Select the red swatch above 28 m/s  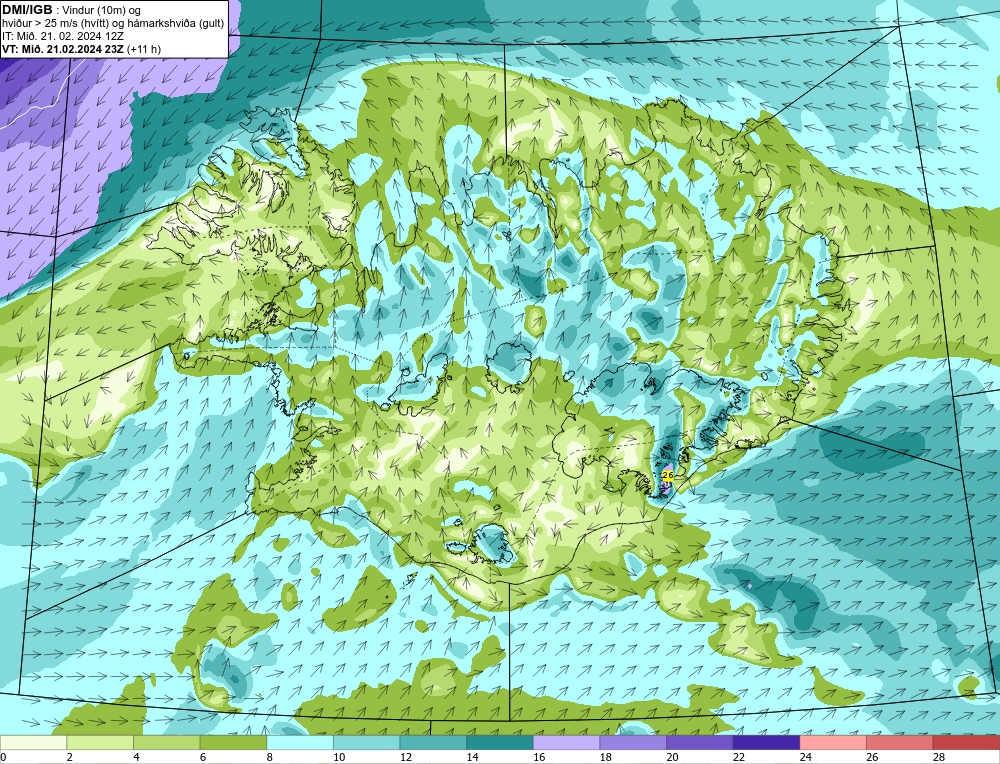[966, 742]
